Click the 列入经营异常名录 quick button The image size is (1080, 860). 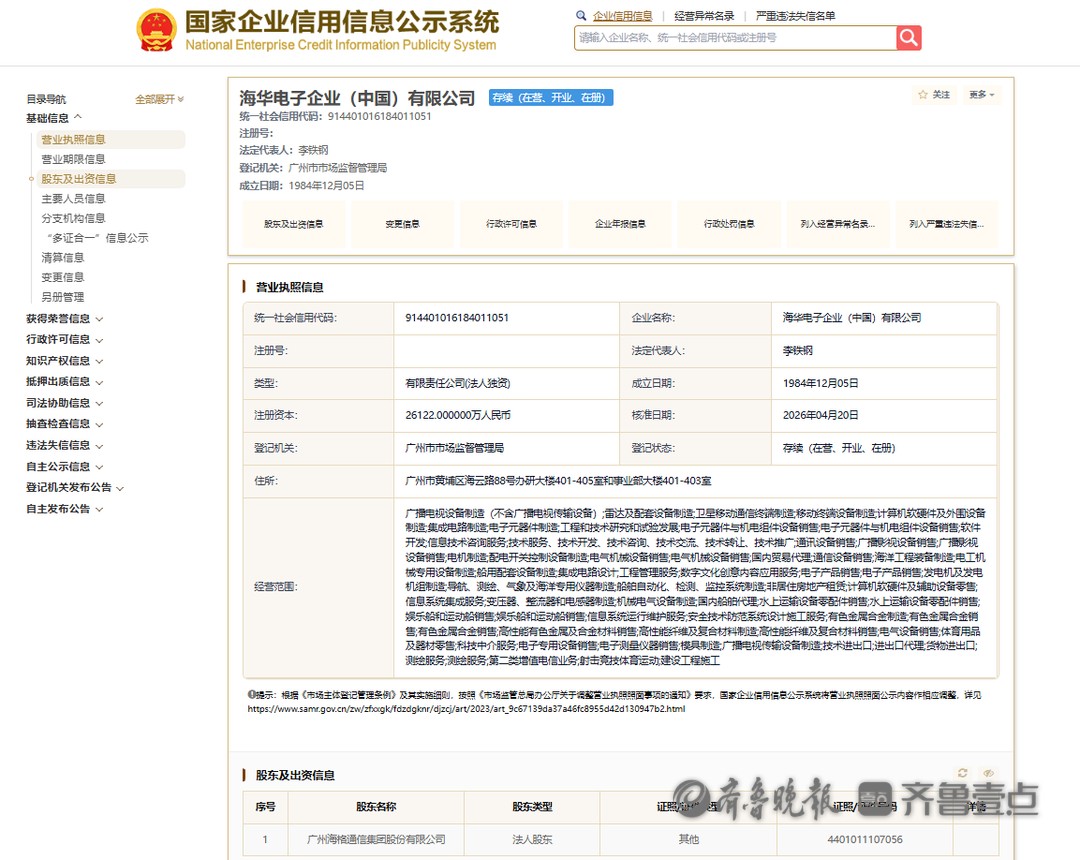838,224
